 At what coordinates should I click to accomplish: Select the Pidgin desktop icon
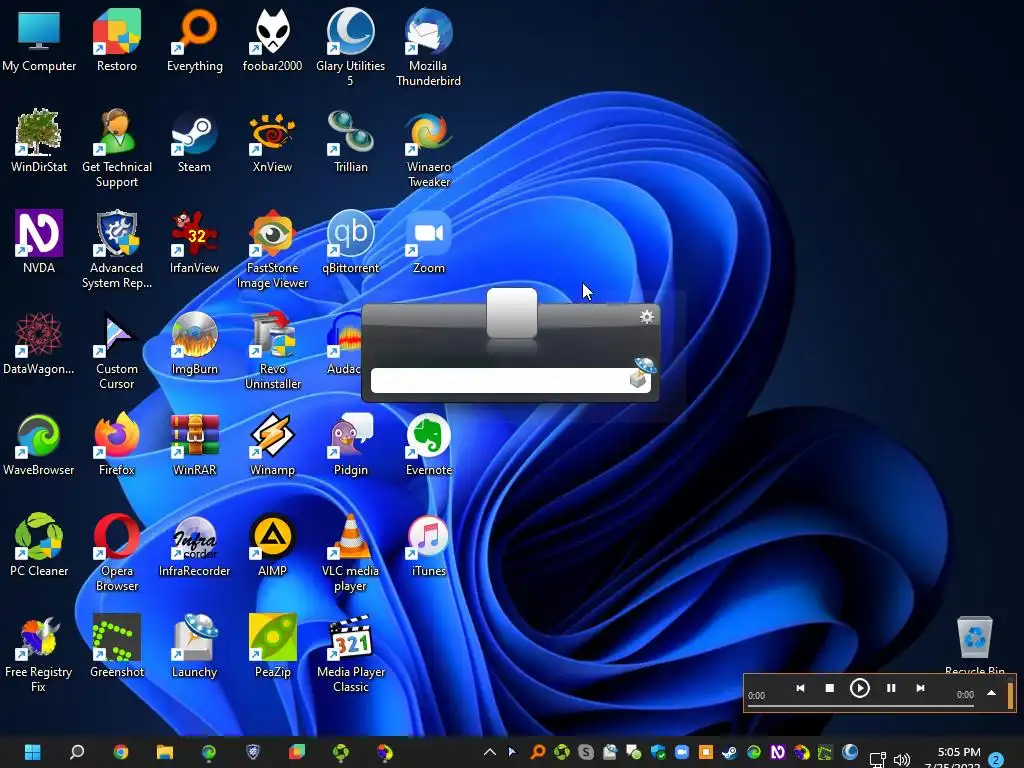(x=351, y=445)
